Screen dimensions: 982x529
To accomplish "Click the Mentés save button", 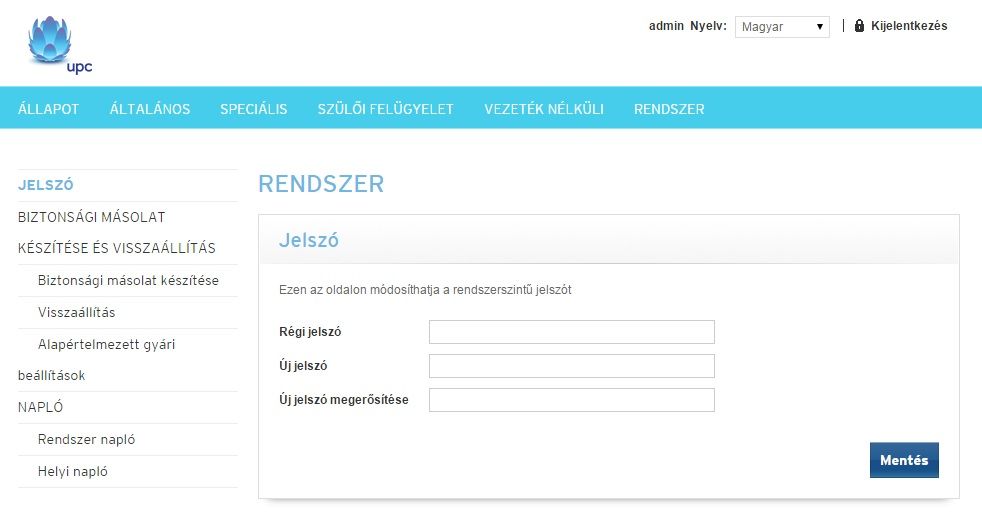I will pos(904,460).
